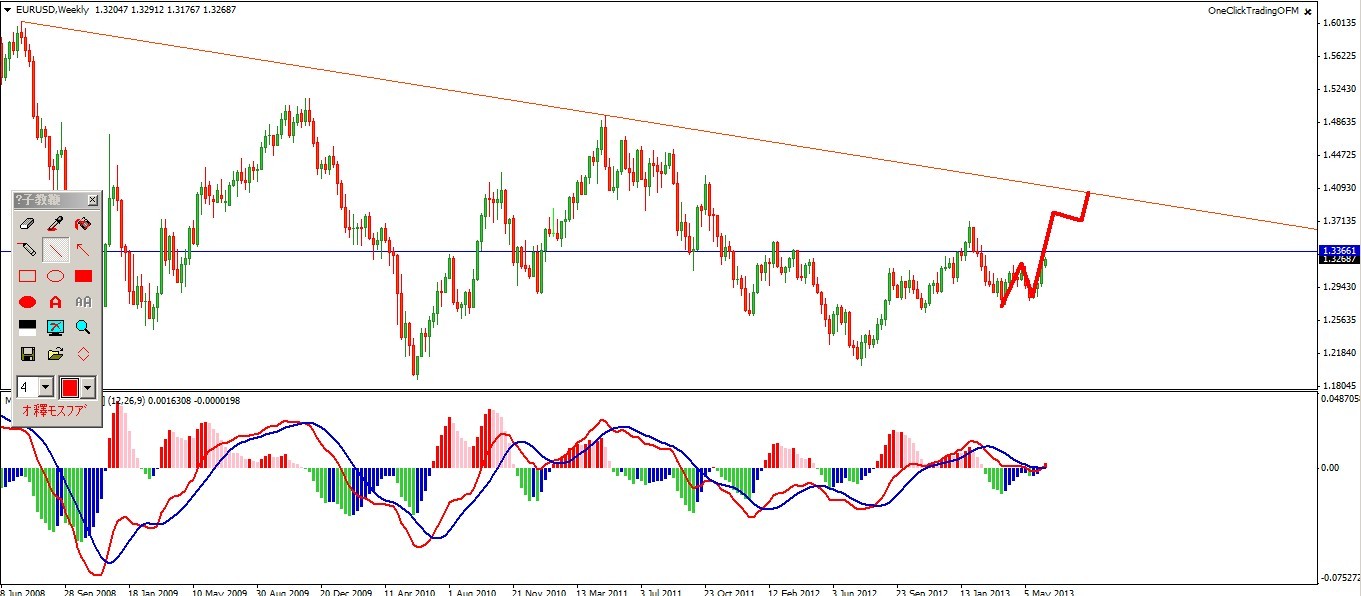This screenshot has height=596, width=1361.
Task: Click the 1.44725 price scale value
Action: (x=1339, y=155)
